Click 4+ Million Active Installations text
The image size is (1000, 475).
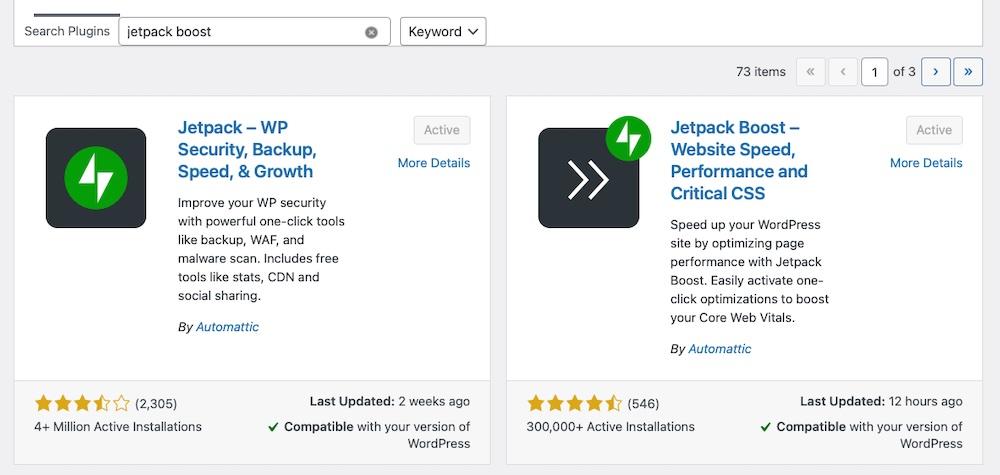click(118, 427)
